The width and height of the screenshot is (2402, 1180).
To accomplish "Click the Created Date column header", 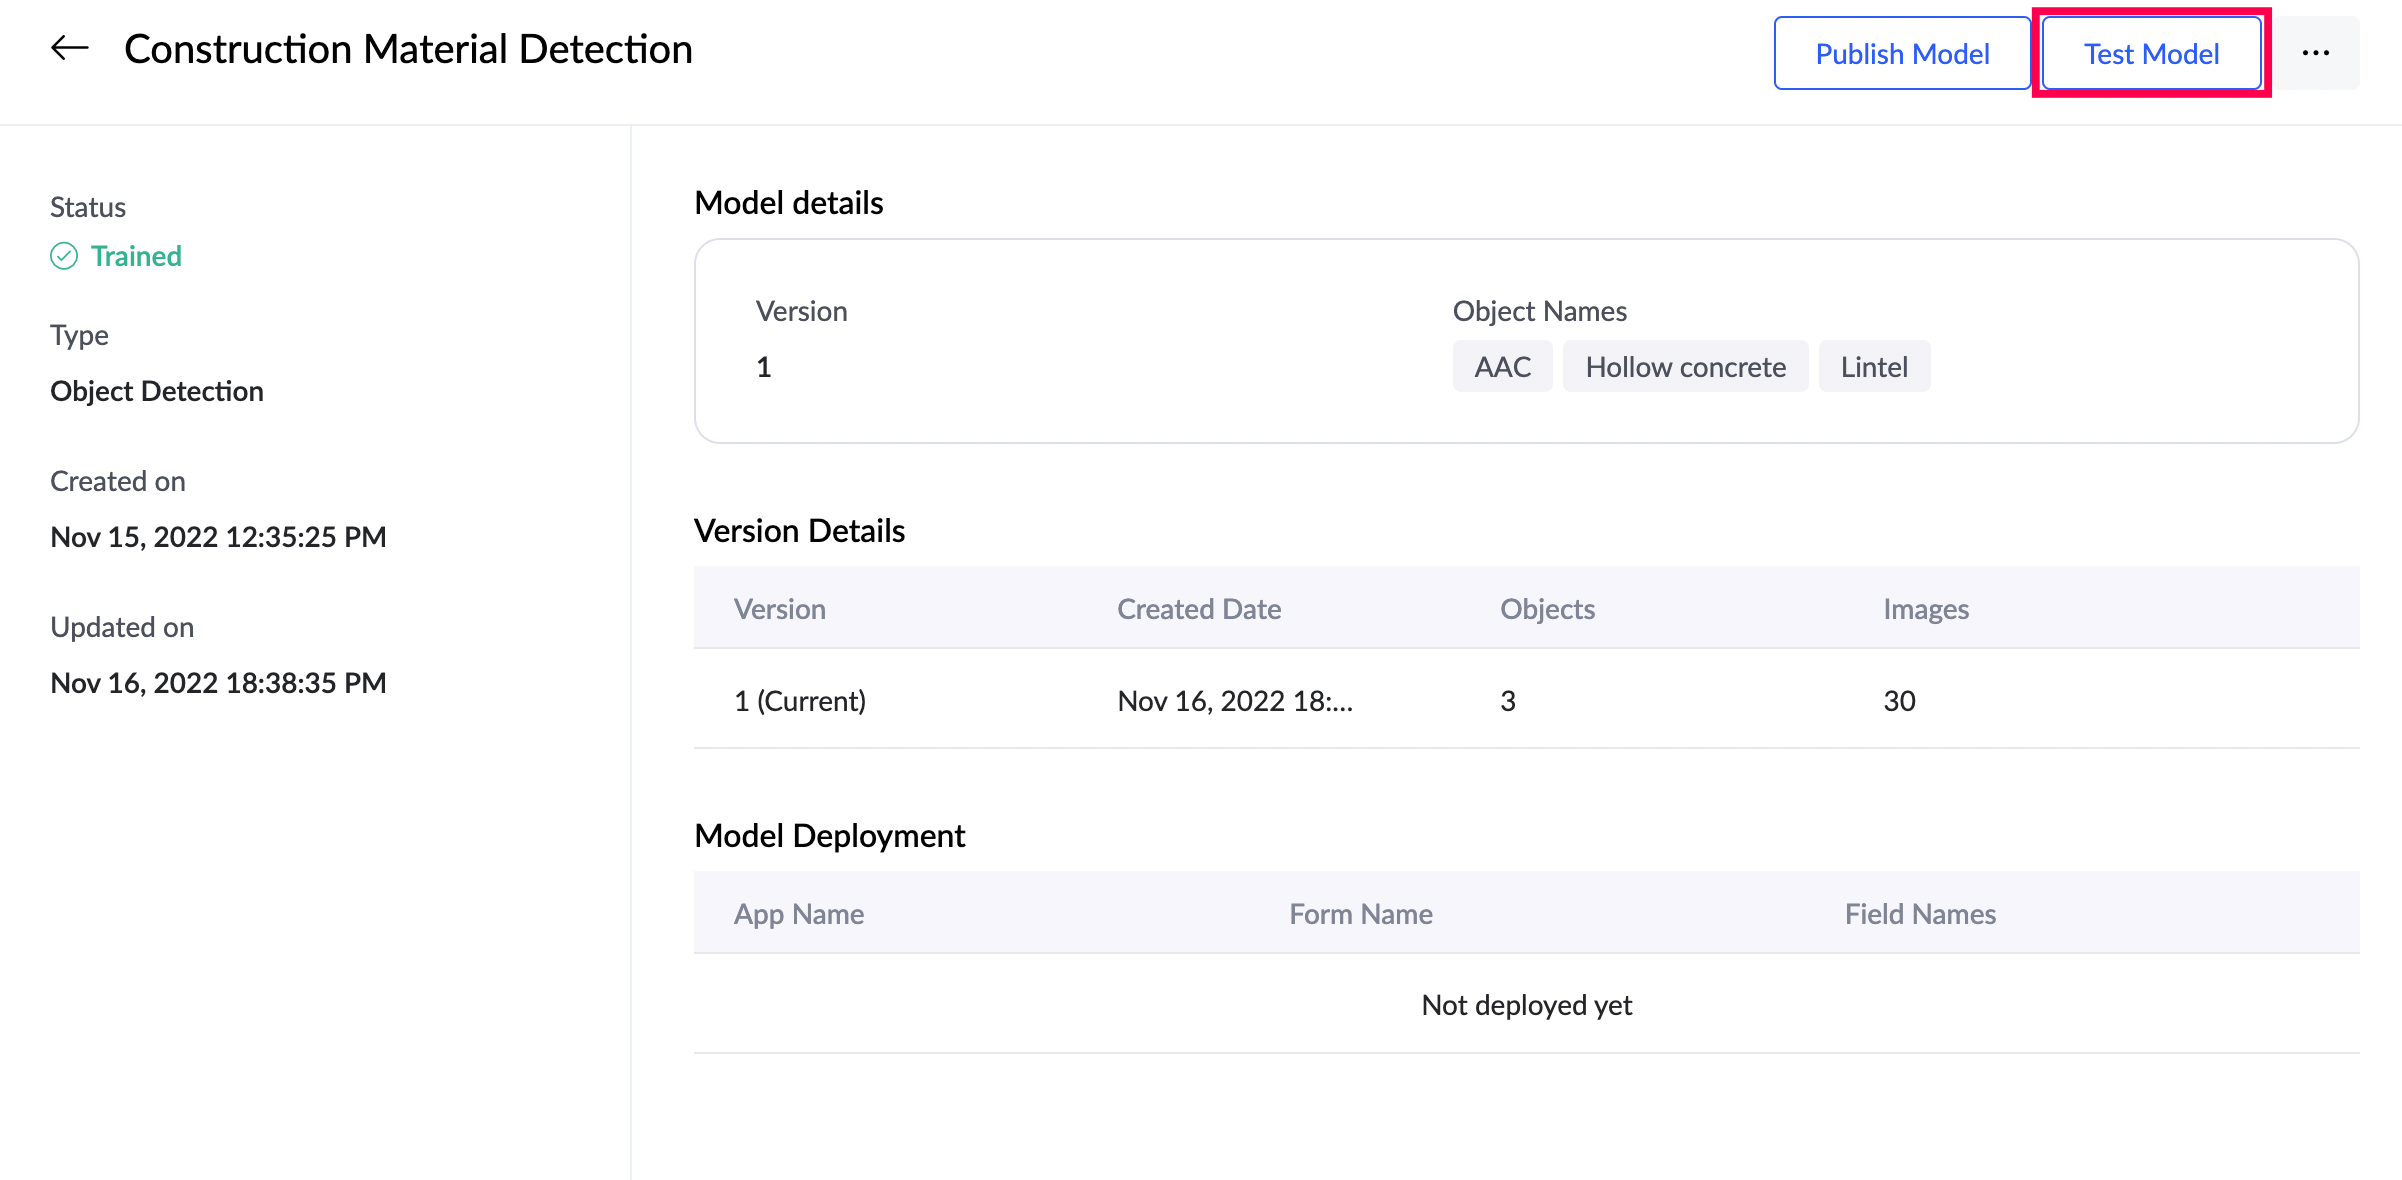I will [1198, 609].
